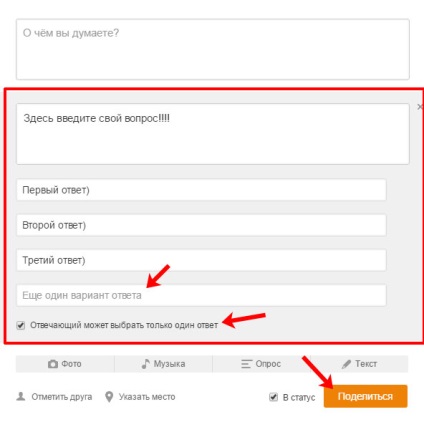The width and height of the screenshot is (424, 422).
Task: Click the Еще один вариант ответа field
Action: [x=201, y=295]
